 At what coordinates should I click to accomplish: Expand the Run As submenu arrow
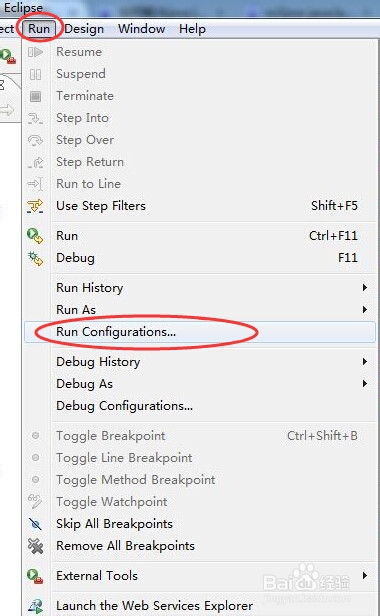[x=365, y=310]
